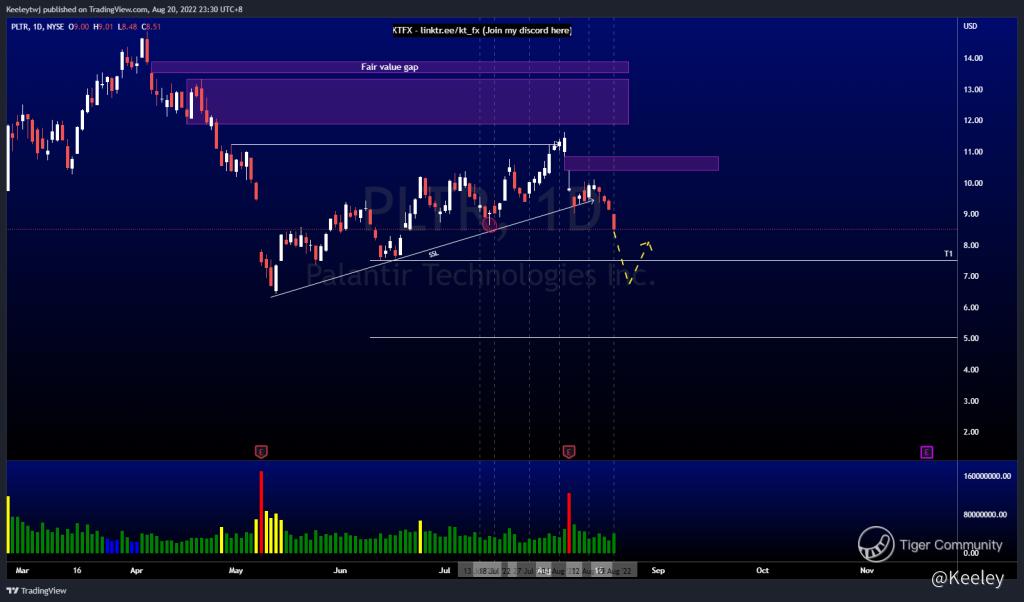Click the Oct label on the time axis
Image resolution: width=1024 pixels, height=602 pixels.
click(x=762, y=571)
